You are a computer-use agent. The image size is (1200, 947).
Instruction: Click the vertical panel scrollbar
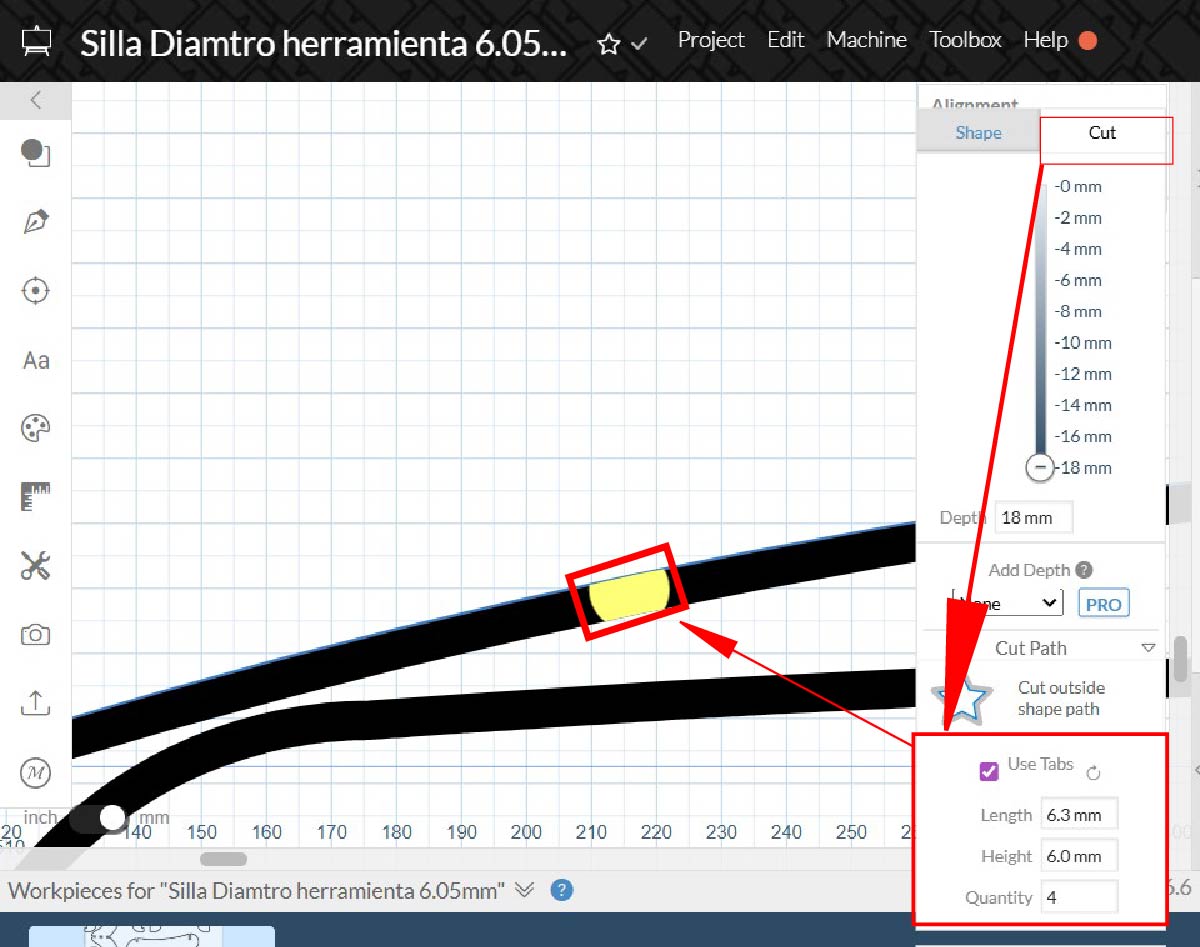[1180, 657]
